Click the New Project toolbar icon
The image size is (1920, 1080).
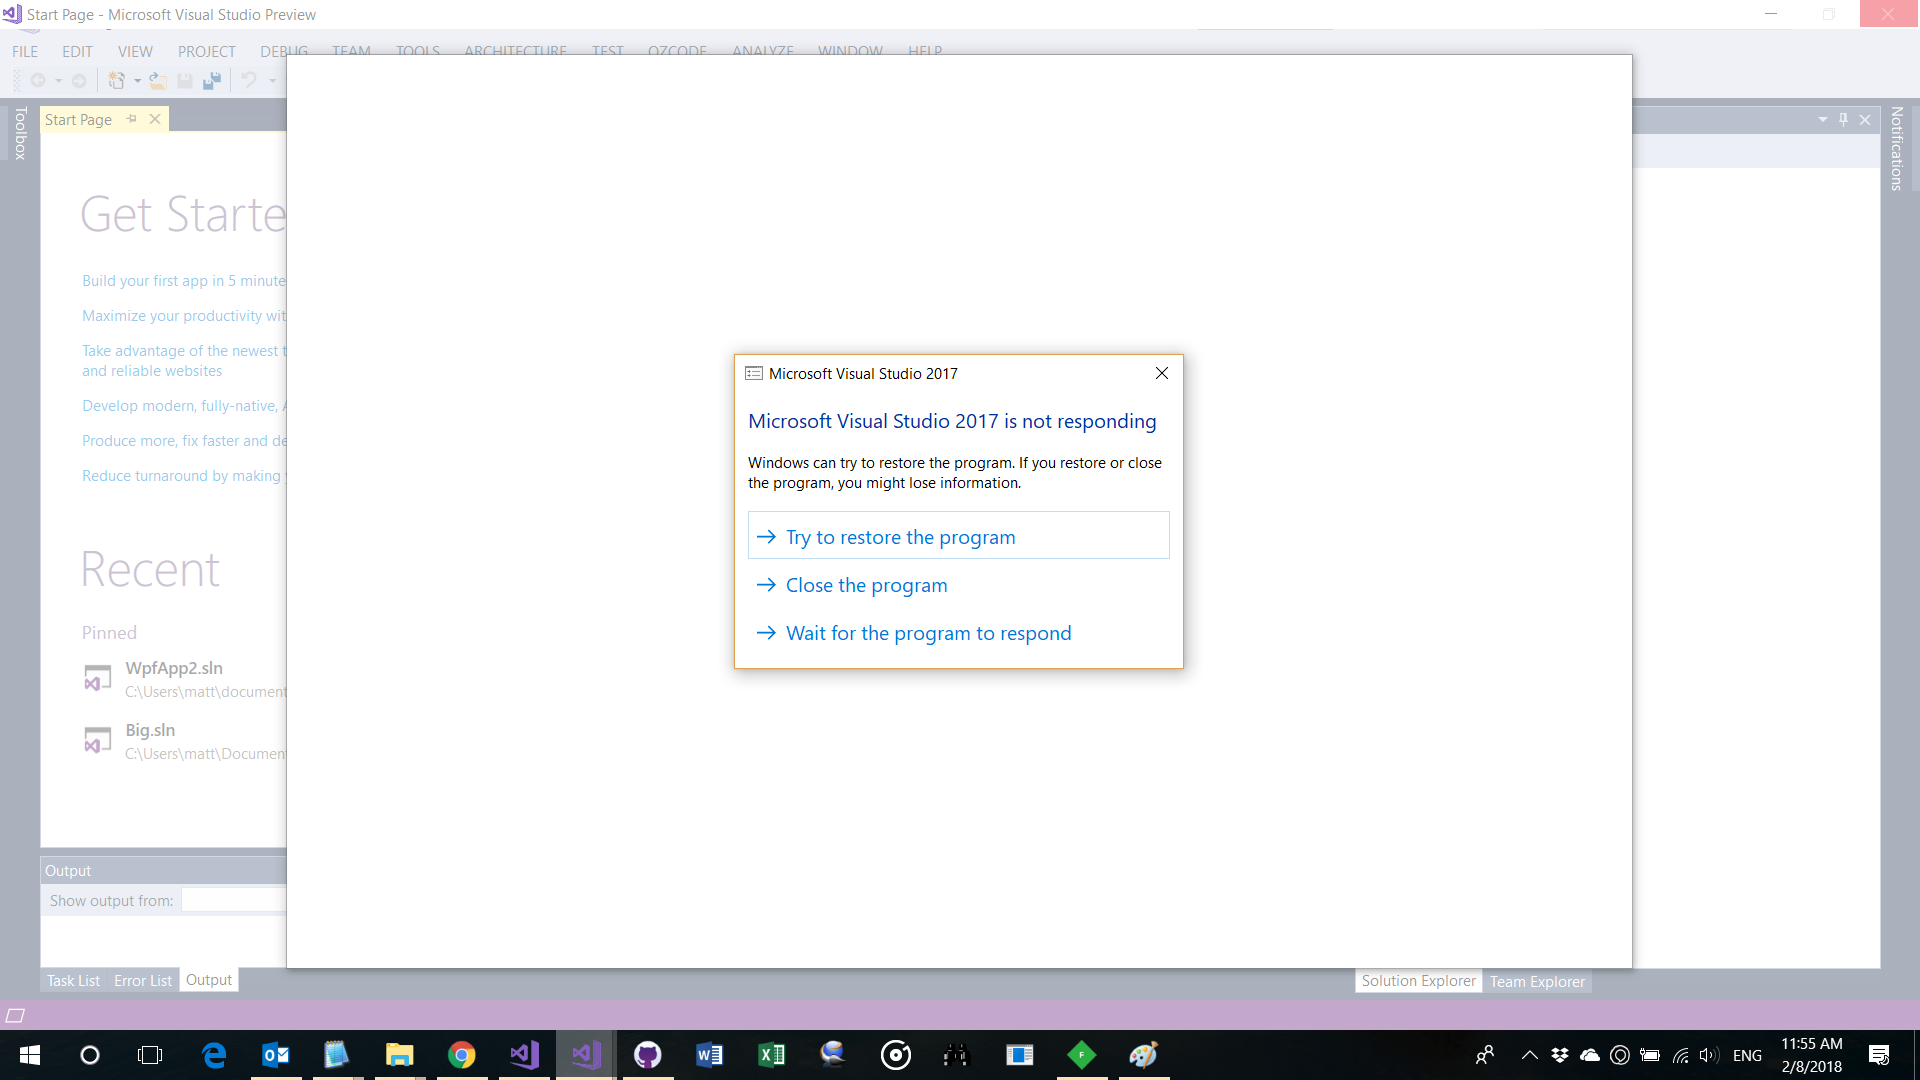coord(116,80)
